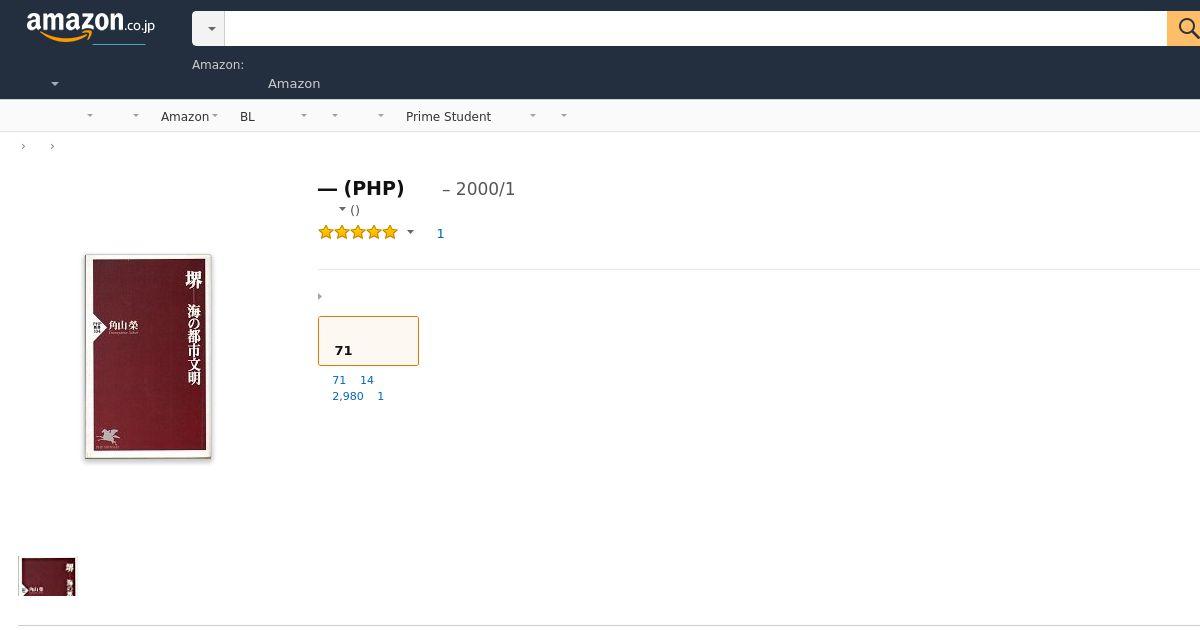Open the search category dropdown
The width and height of the screenshot is (1200, 630).
tap(209, 29)
